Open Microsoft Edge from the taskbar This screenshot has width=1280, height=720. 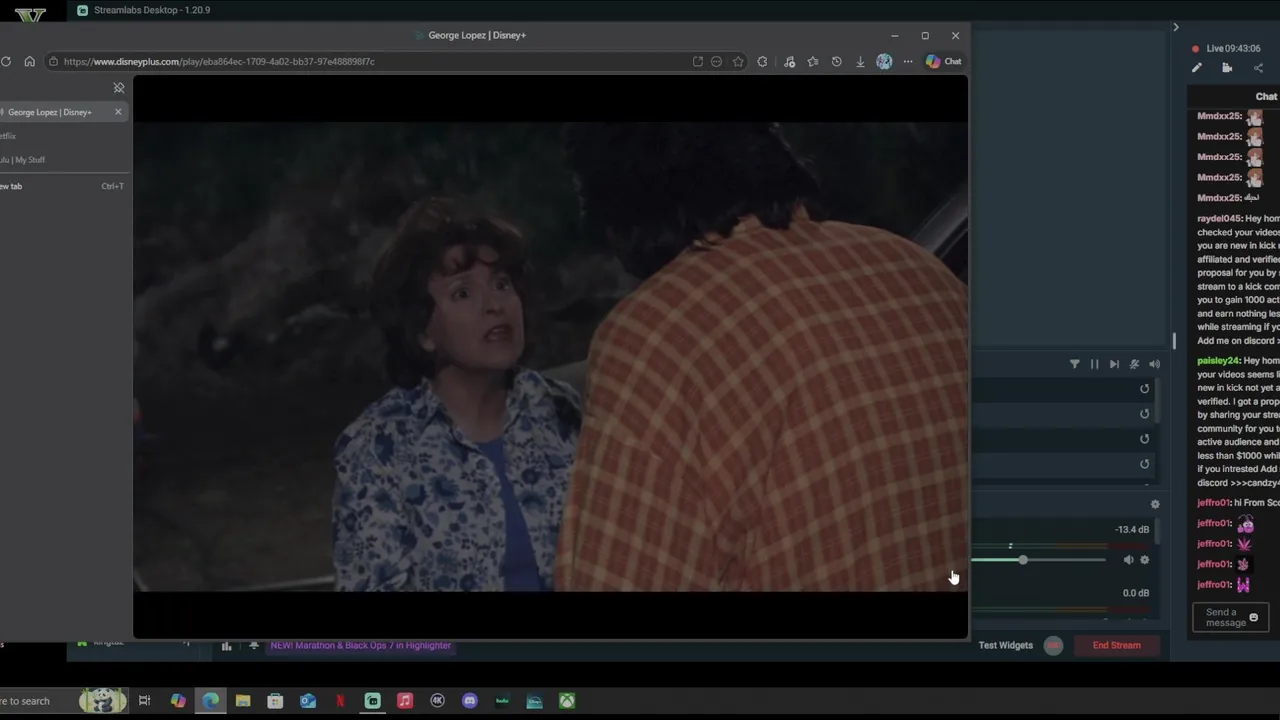click(x=211, y=701)
